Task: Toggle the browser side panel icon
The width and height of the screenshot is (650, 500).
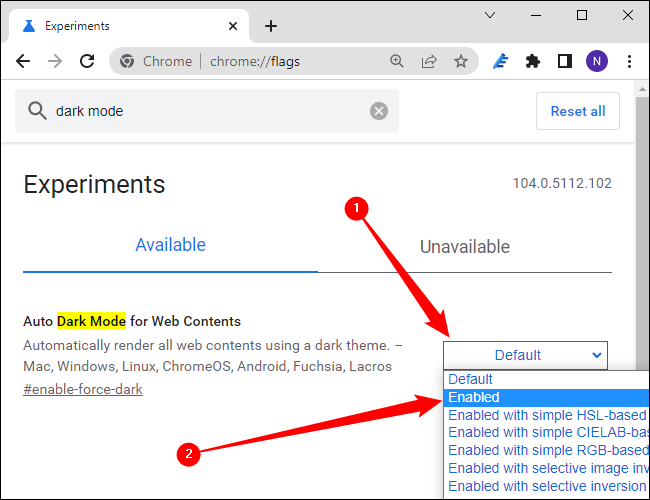Action: pos(564,61)
